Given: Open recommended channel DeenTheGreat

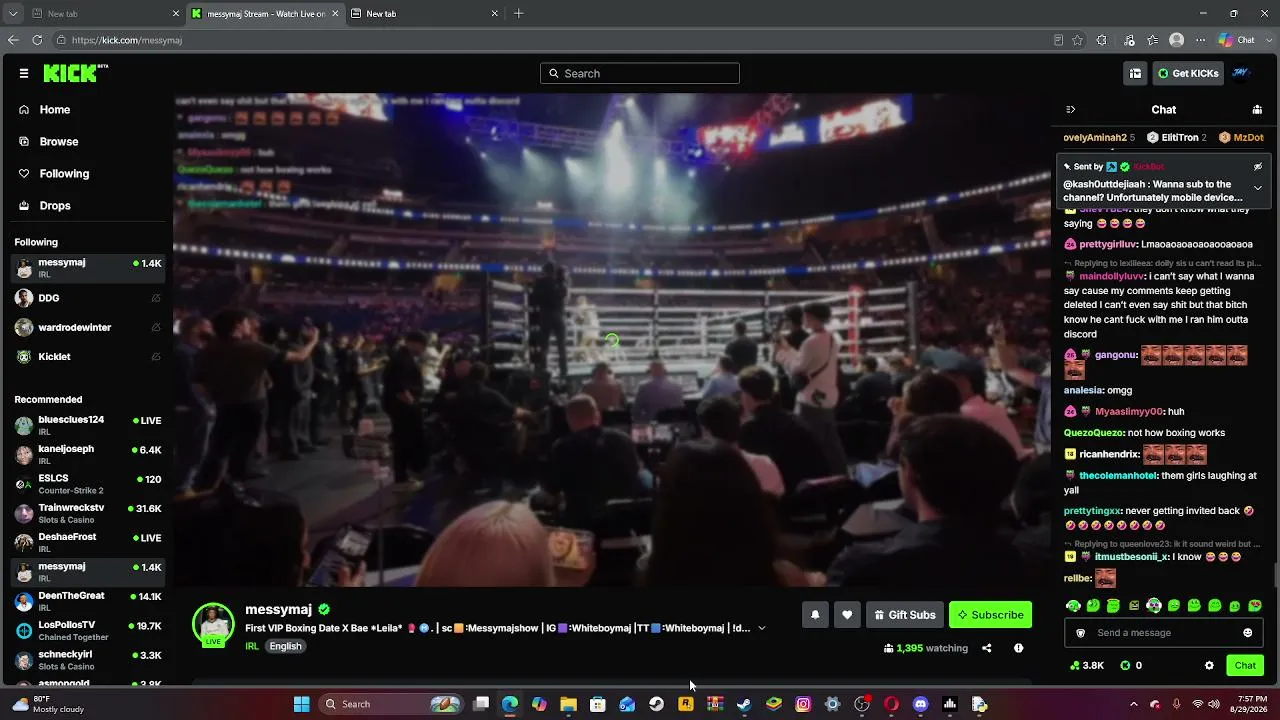Looking at the screenshot, I should (x=88, y=601).
